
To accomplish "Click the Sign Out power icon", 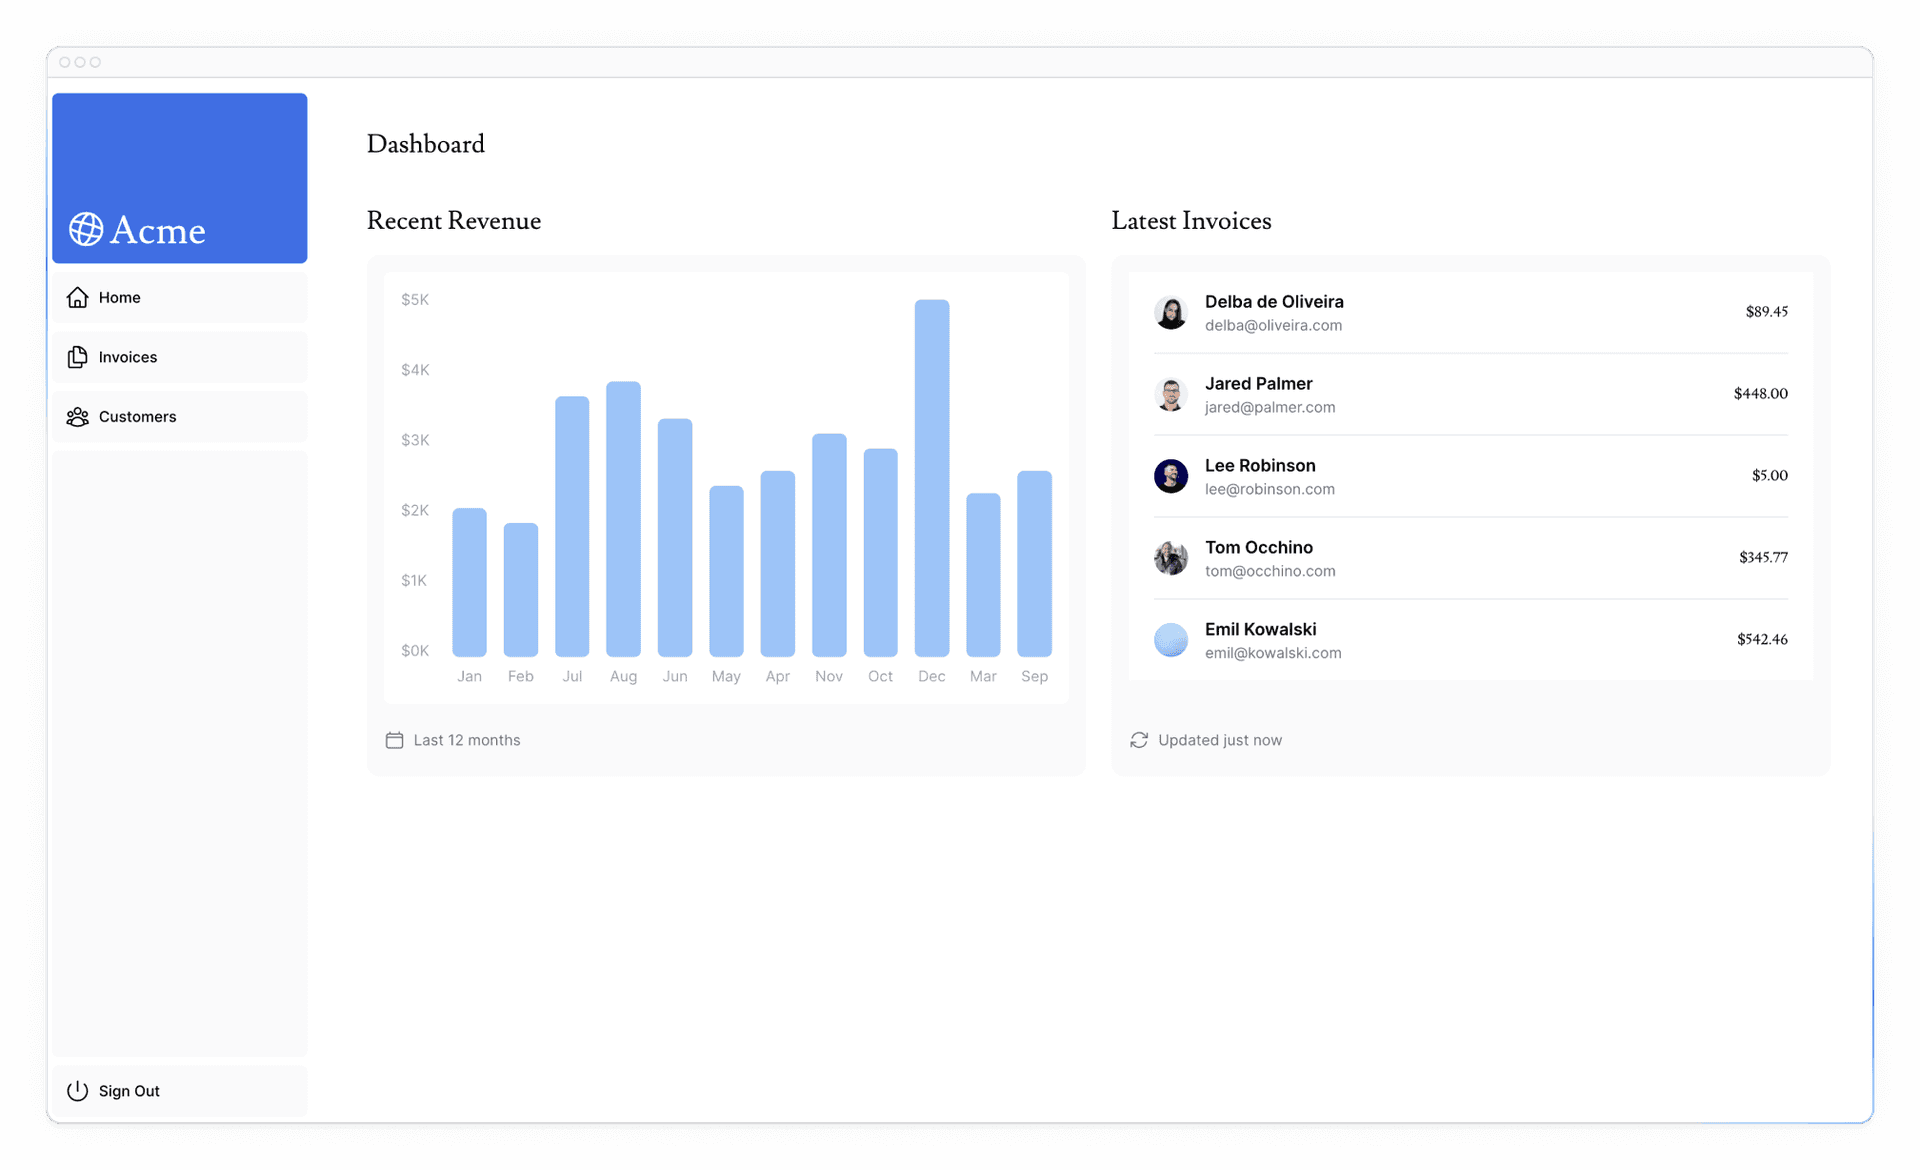I will [x=77, y=1090].
